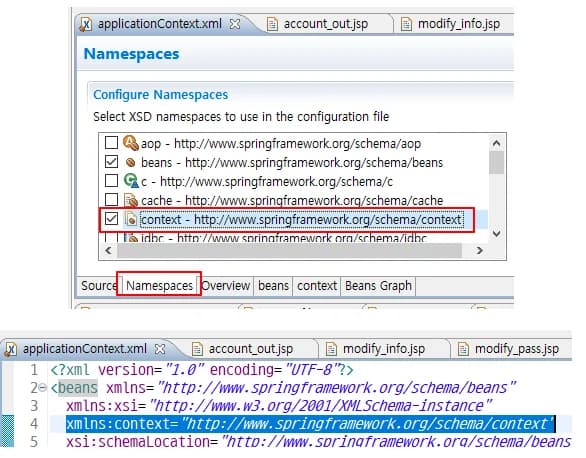Switch to the Overview tab
586x458 pixels.
pos(226,286)
